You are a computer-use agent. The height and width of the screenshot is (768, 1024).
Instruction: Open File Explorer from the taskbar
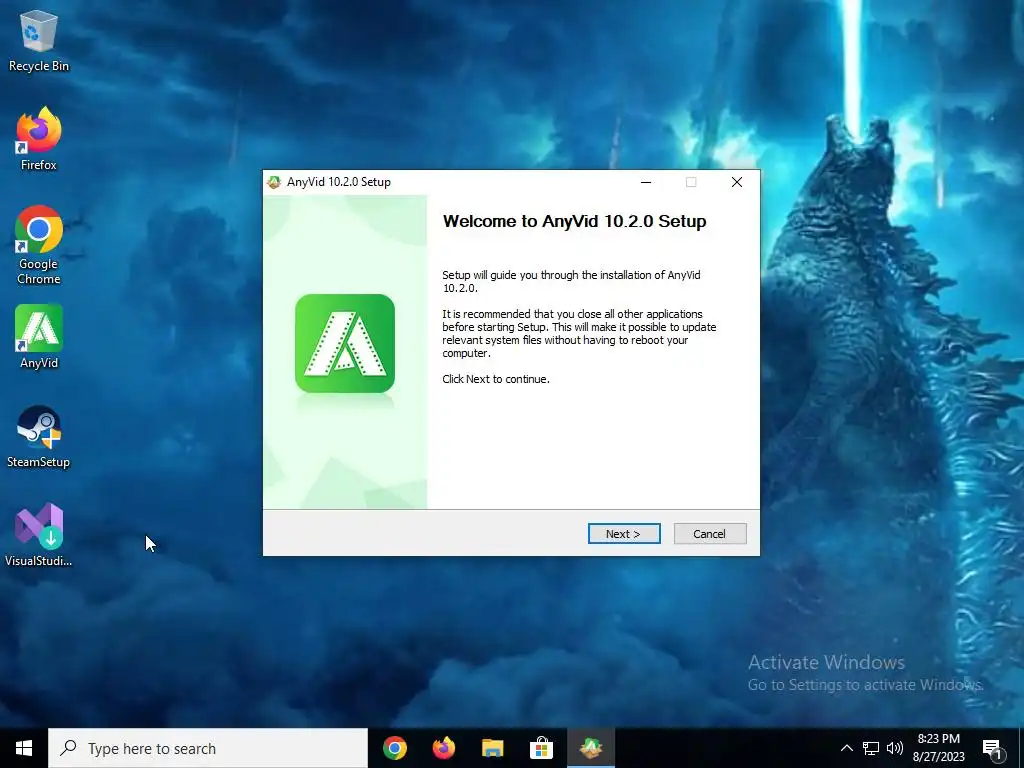(492, 748)
